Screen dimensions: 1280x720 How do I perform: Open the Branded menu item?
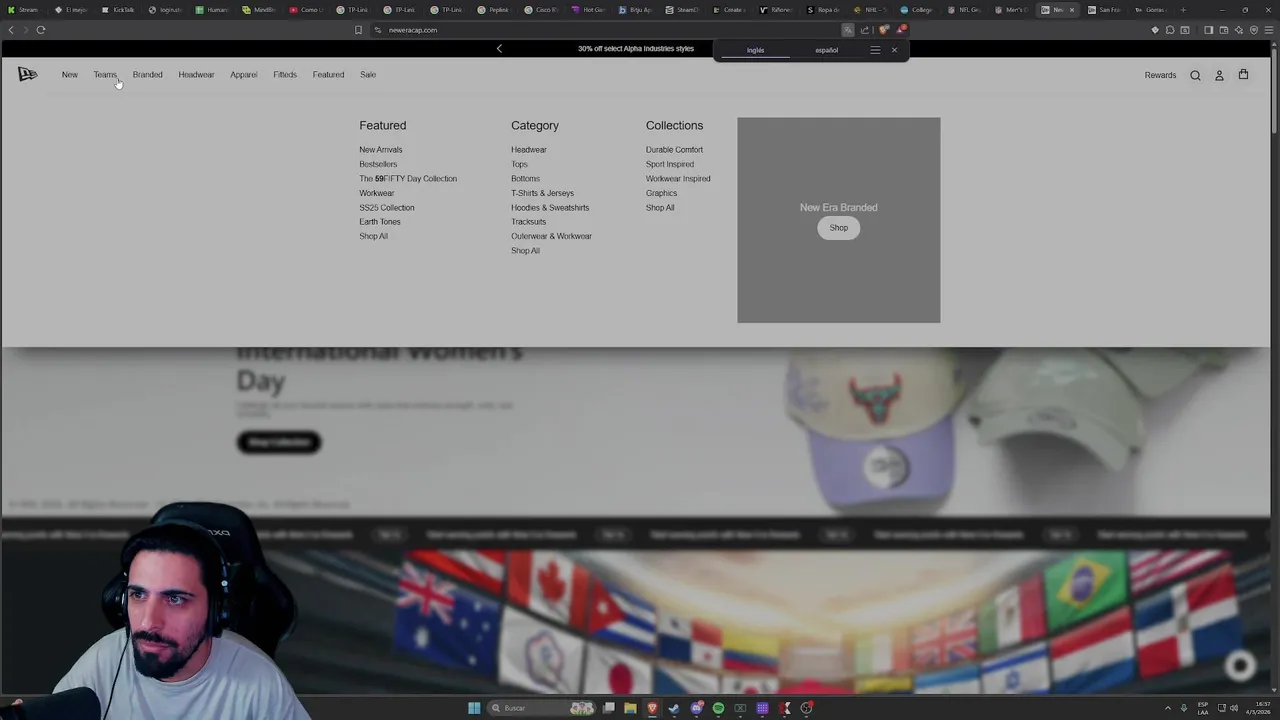[x=147, y=75]
